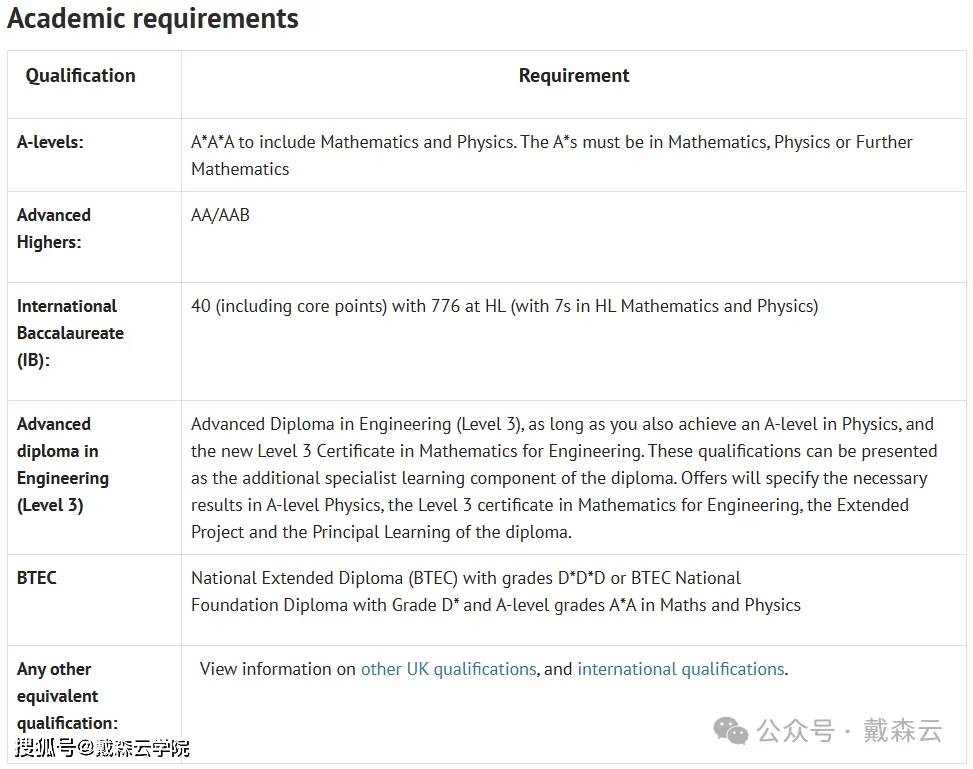The width and height of the screenshot is (973, 769).
Task: Click the AA/AAB requirement text
Action: 220,215
